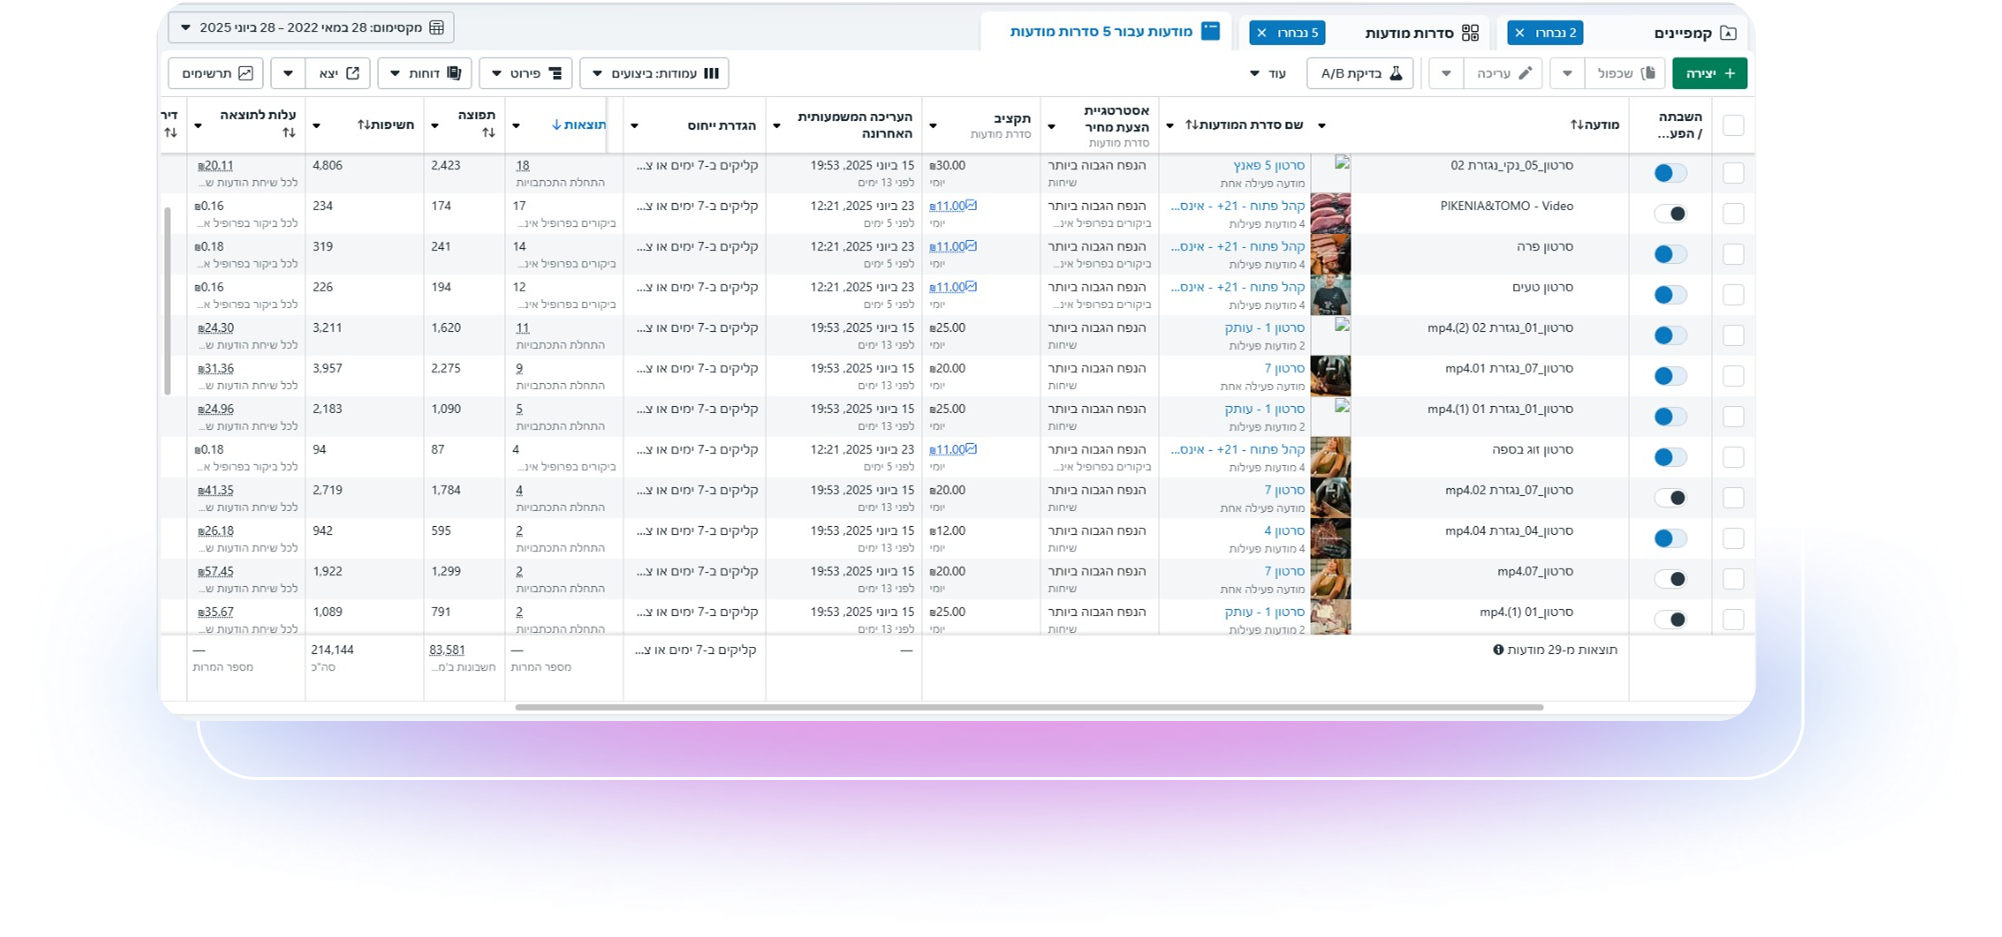Viewport: 2002px width, 937px height.
Task: Open the A/B test flask icon
Action: point(1396,73)
